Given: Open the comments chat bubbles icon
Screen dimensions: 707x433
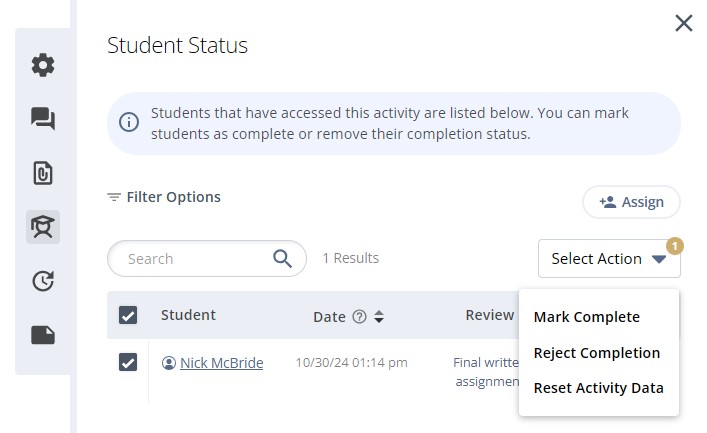Looking at the screenshot, I should click(x=43, y=119).
